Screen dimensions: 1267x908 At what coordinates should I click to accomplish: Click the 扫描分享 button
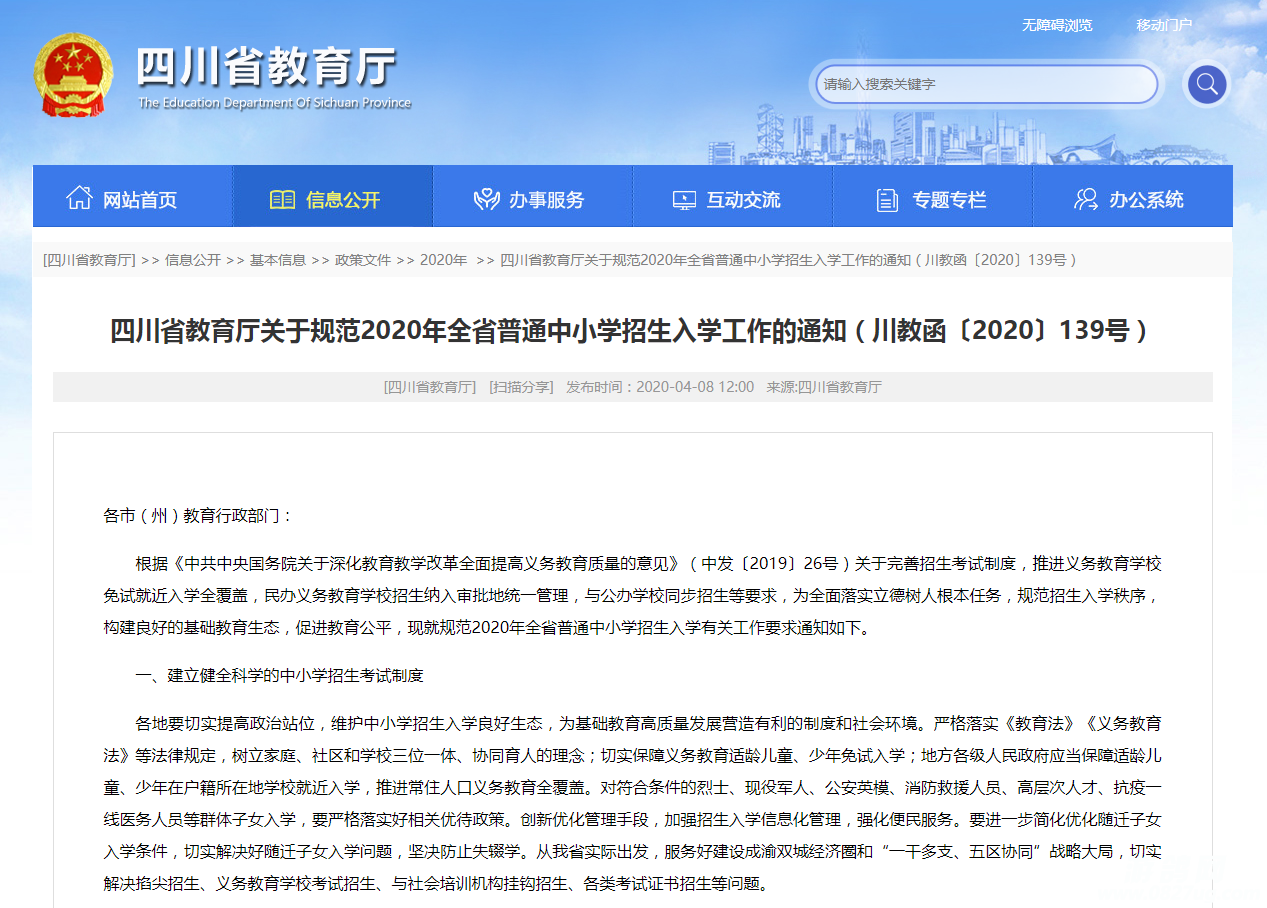click(520, 387)
